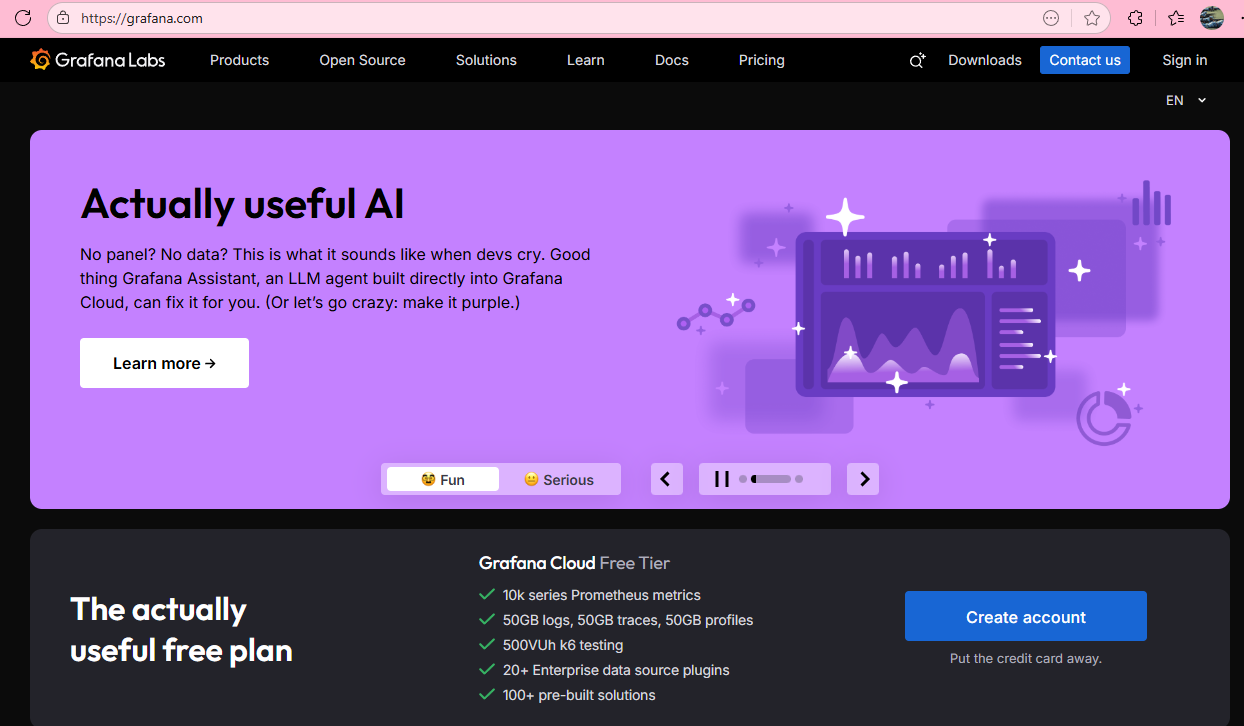Select the last carousel dot
1244x726 pixels.
(x=799, y=479)
